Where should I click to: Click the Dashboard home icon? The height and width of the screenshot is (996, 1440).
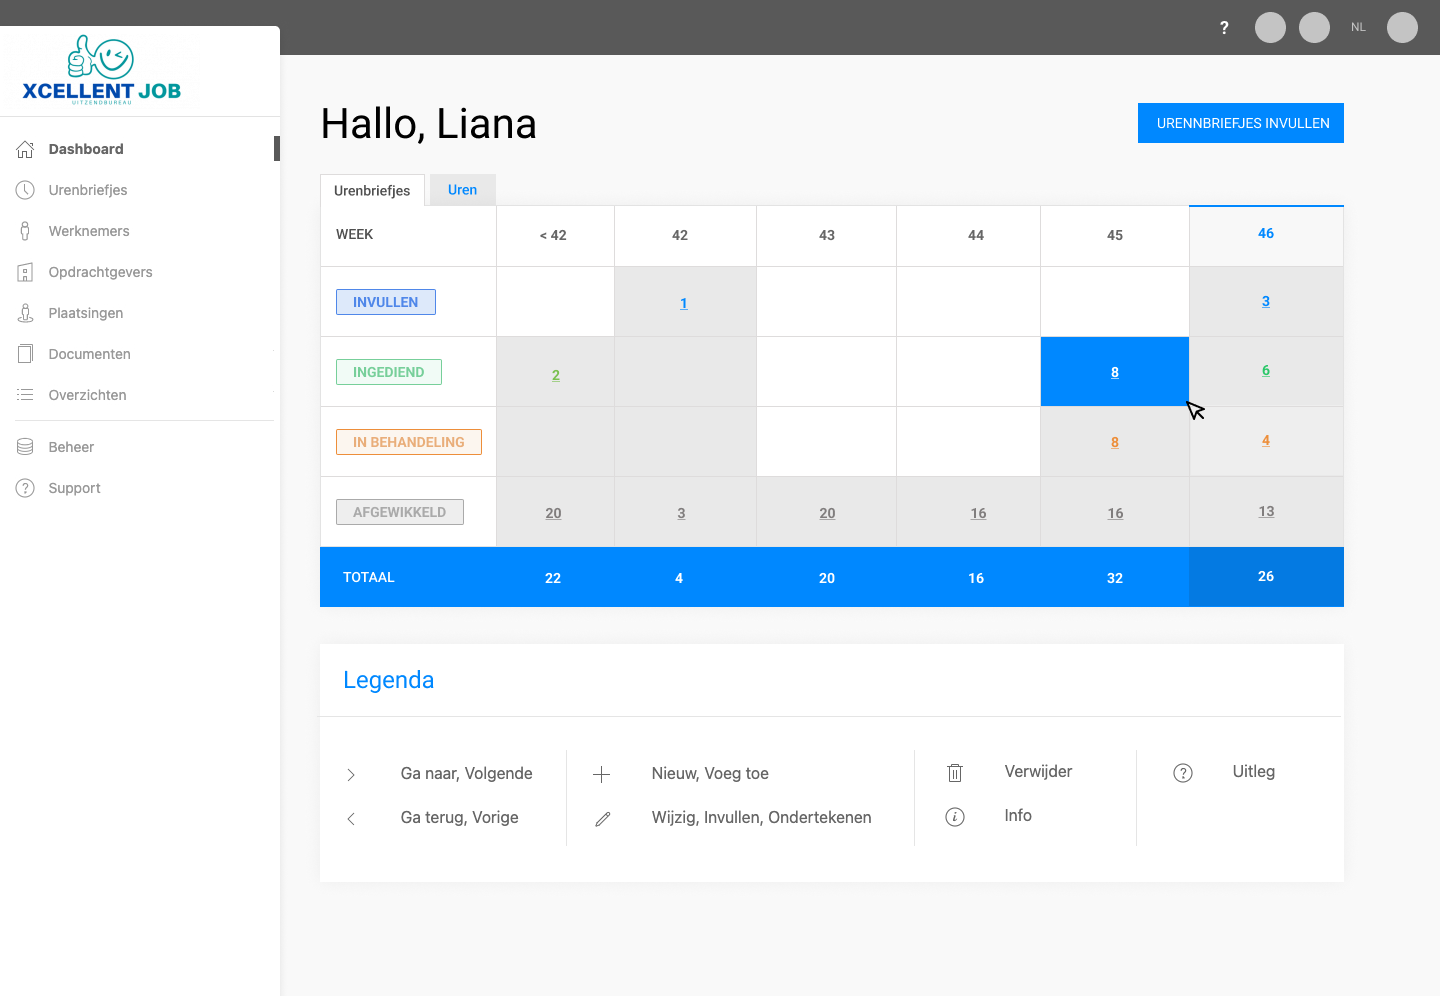click(26, 149)
